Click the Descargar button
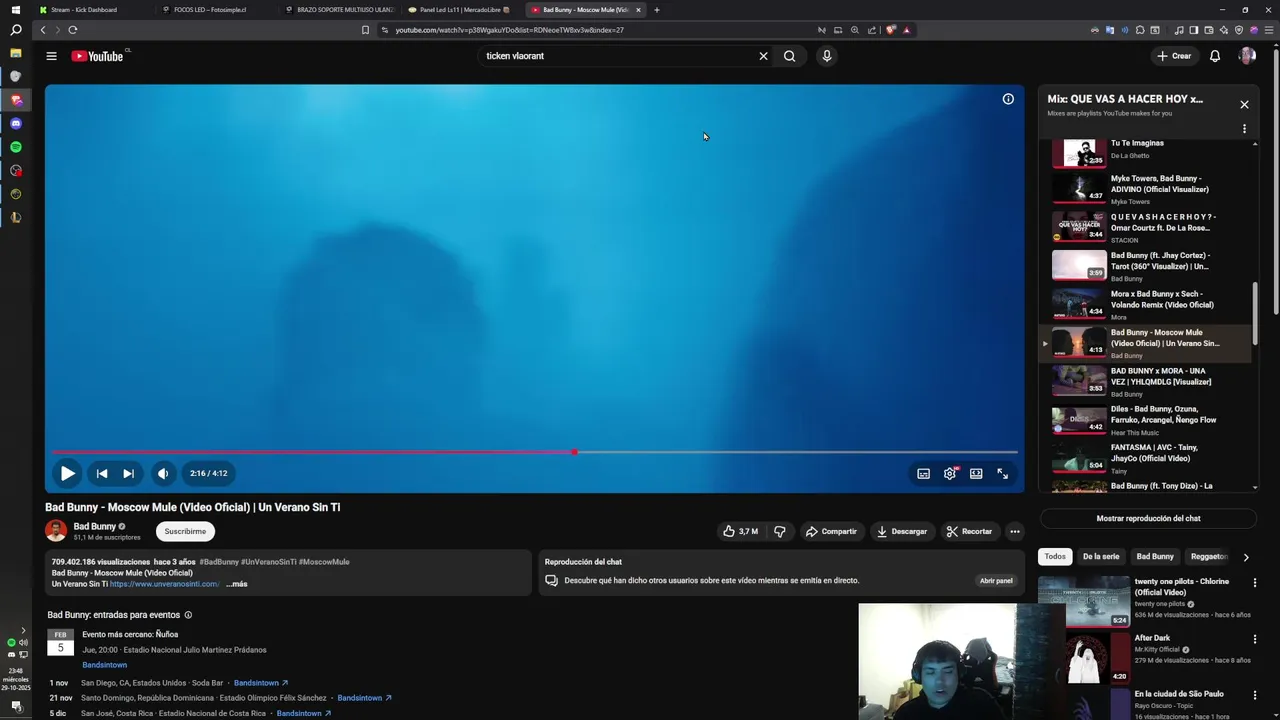 coord(902,531)
